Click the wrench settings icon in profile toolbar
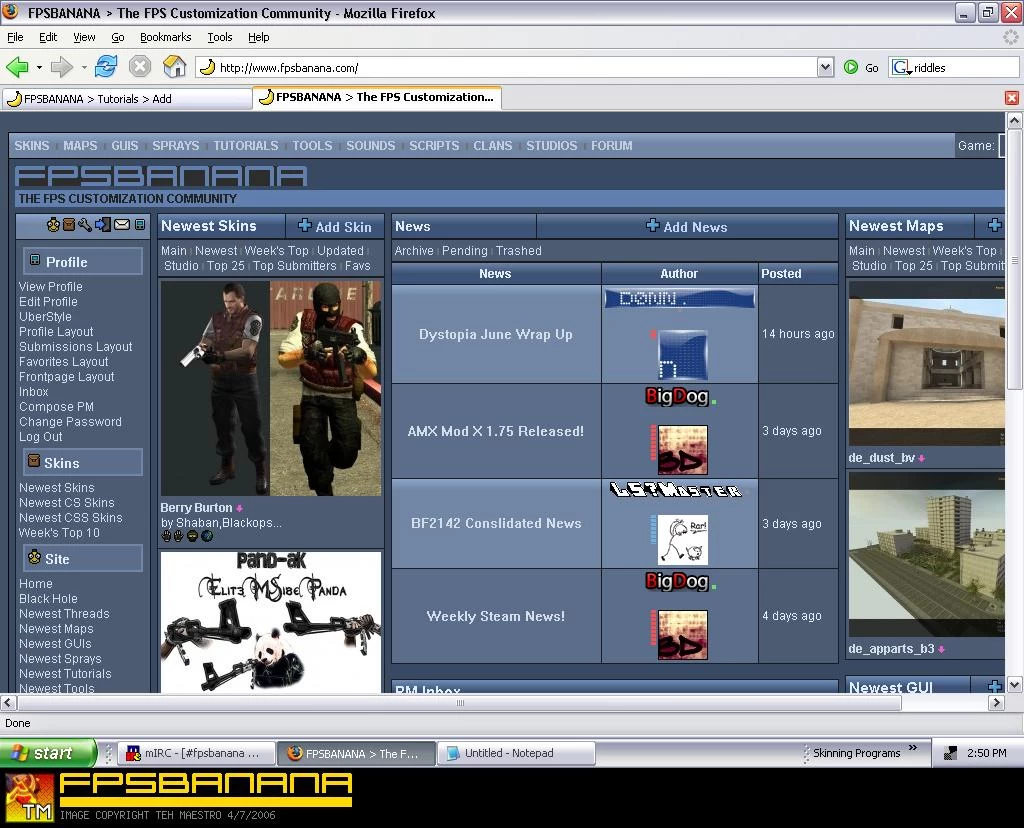1024x828 pixels. coord(85,225)
